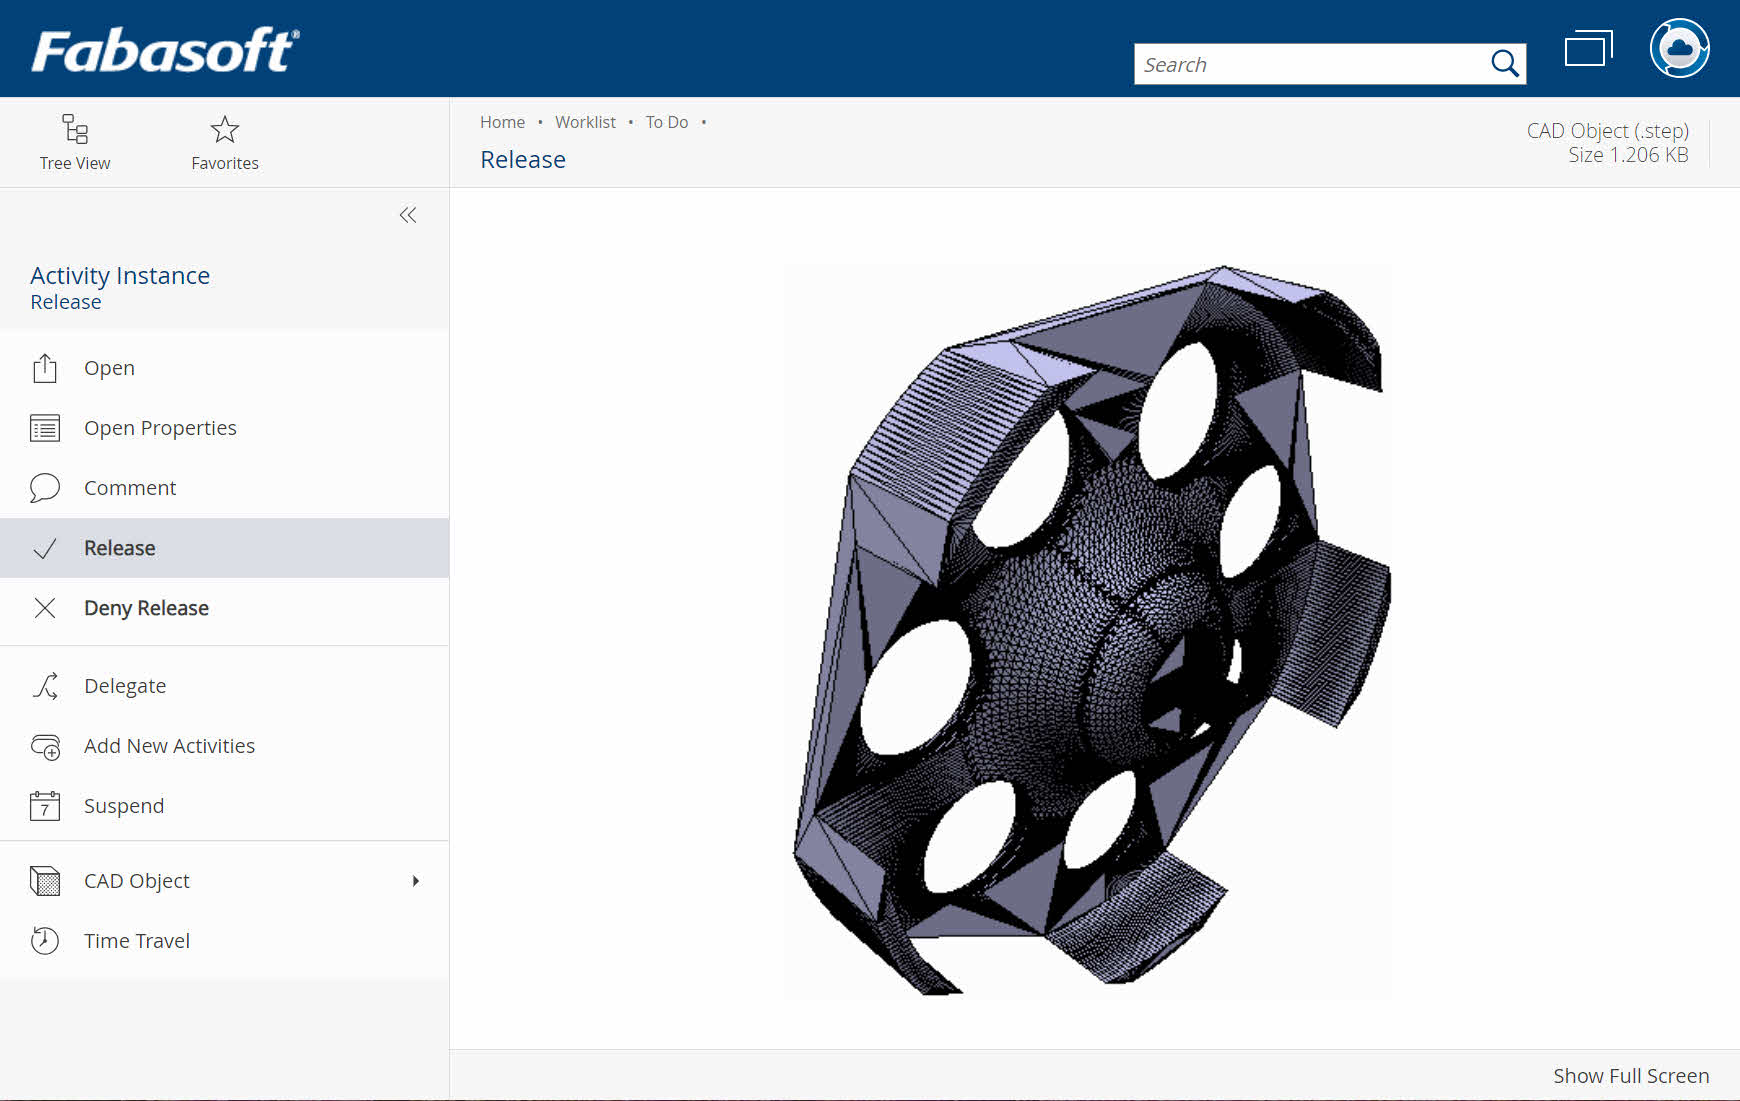Open the cloud account menu

[1679, 47]
